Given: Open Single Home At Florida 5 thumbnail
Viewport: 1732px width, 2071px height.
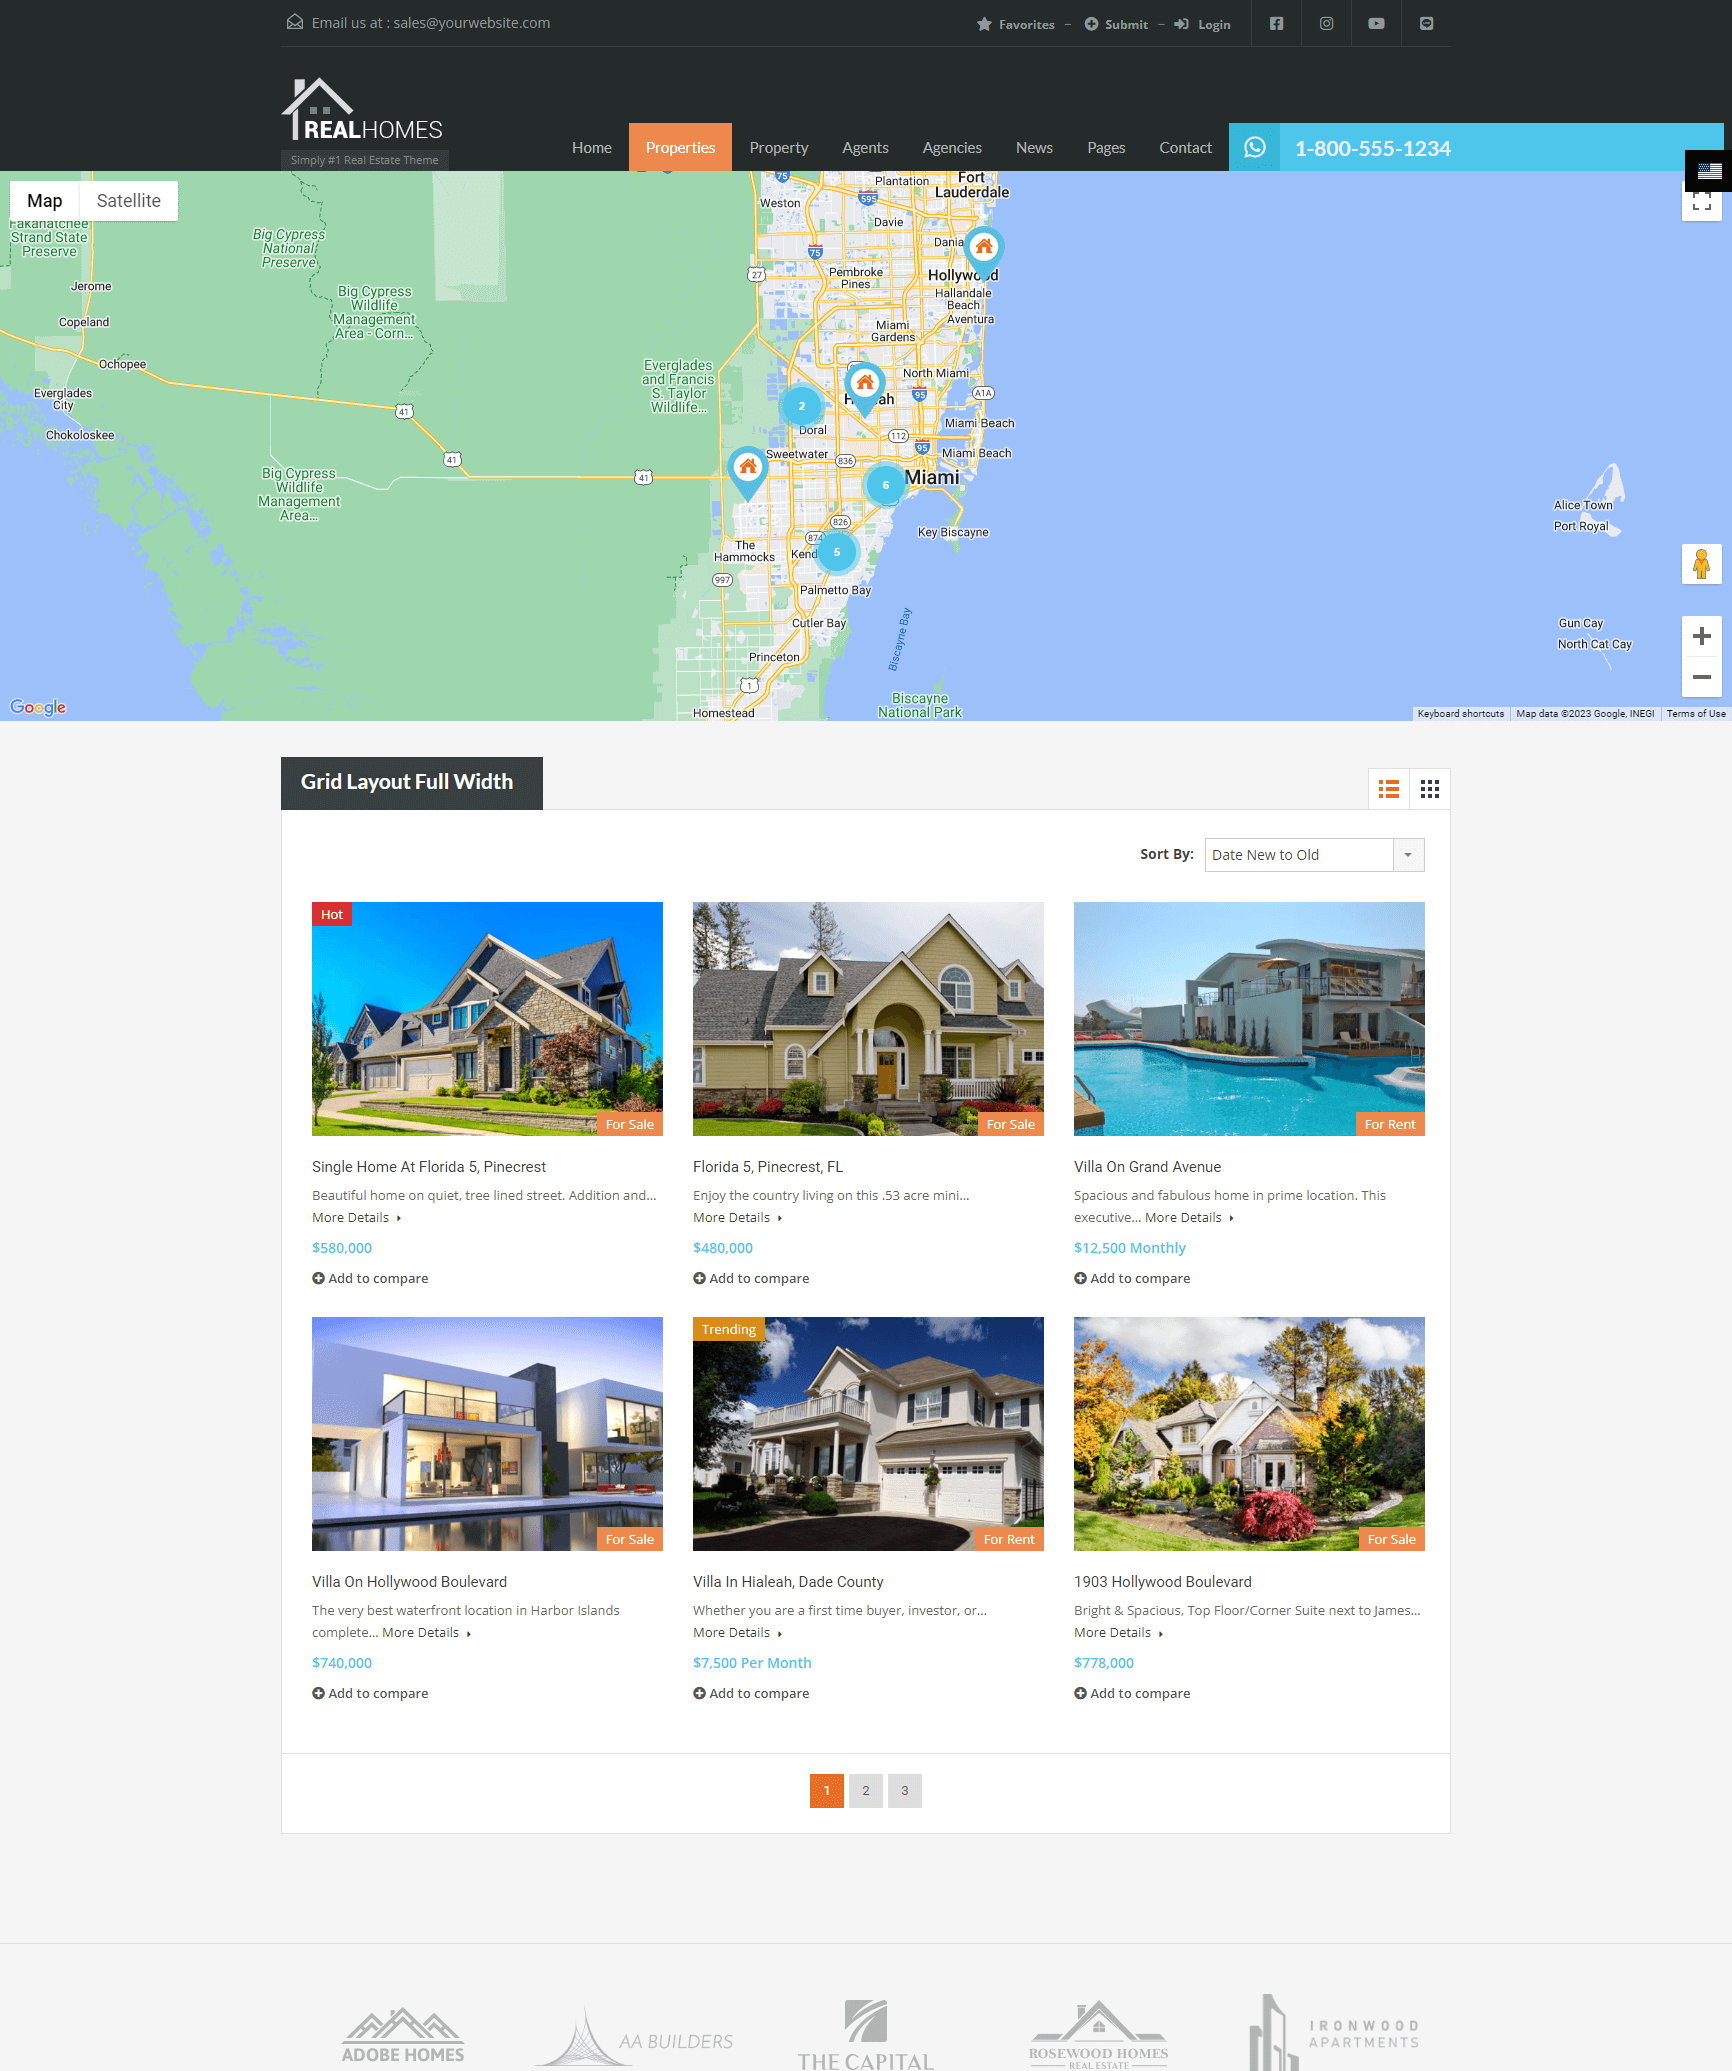Looking at the screenshot, I should [487, 1019].
